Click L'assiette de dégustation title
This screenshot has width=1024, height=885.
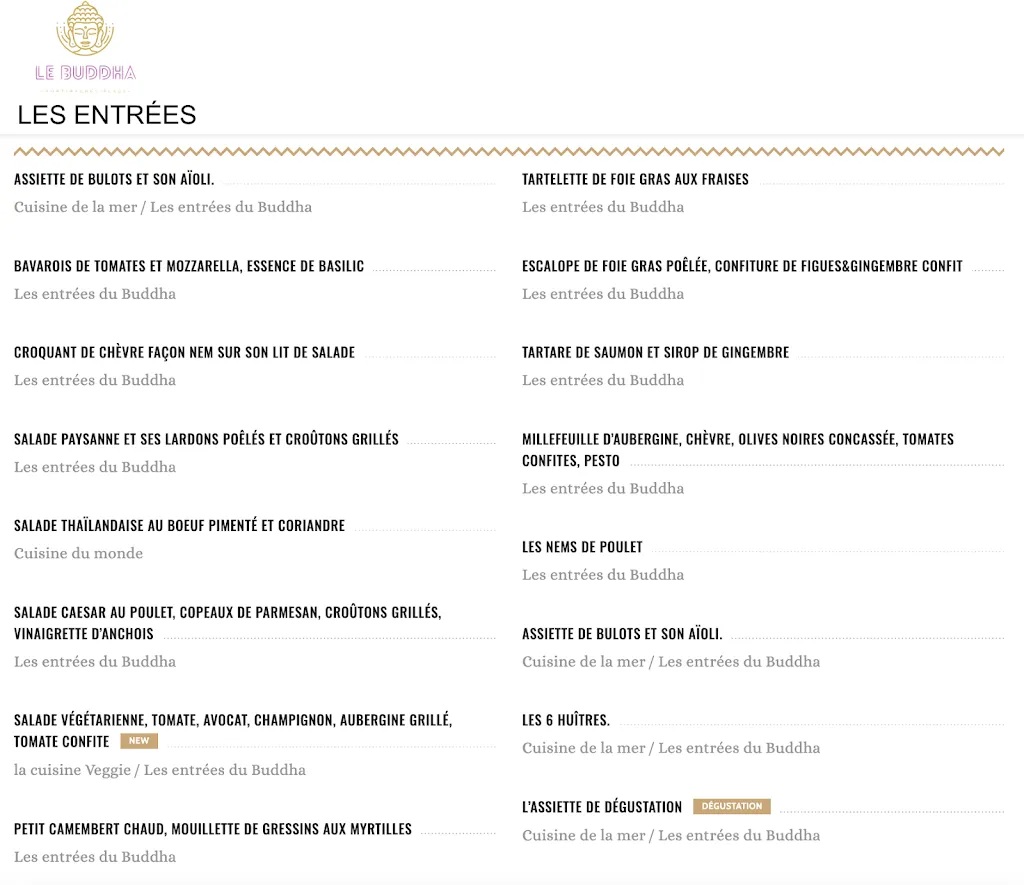(x=600, y=806)
